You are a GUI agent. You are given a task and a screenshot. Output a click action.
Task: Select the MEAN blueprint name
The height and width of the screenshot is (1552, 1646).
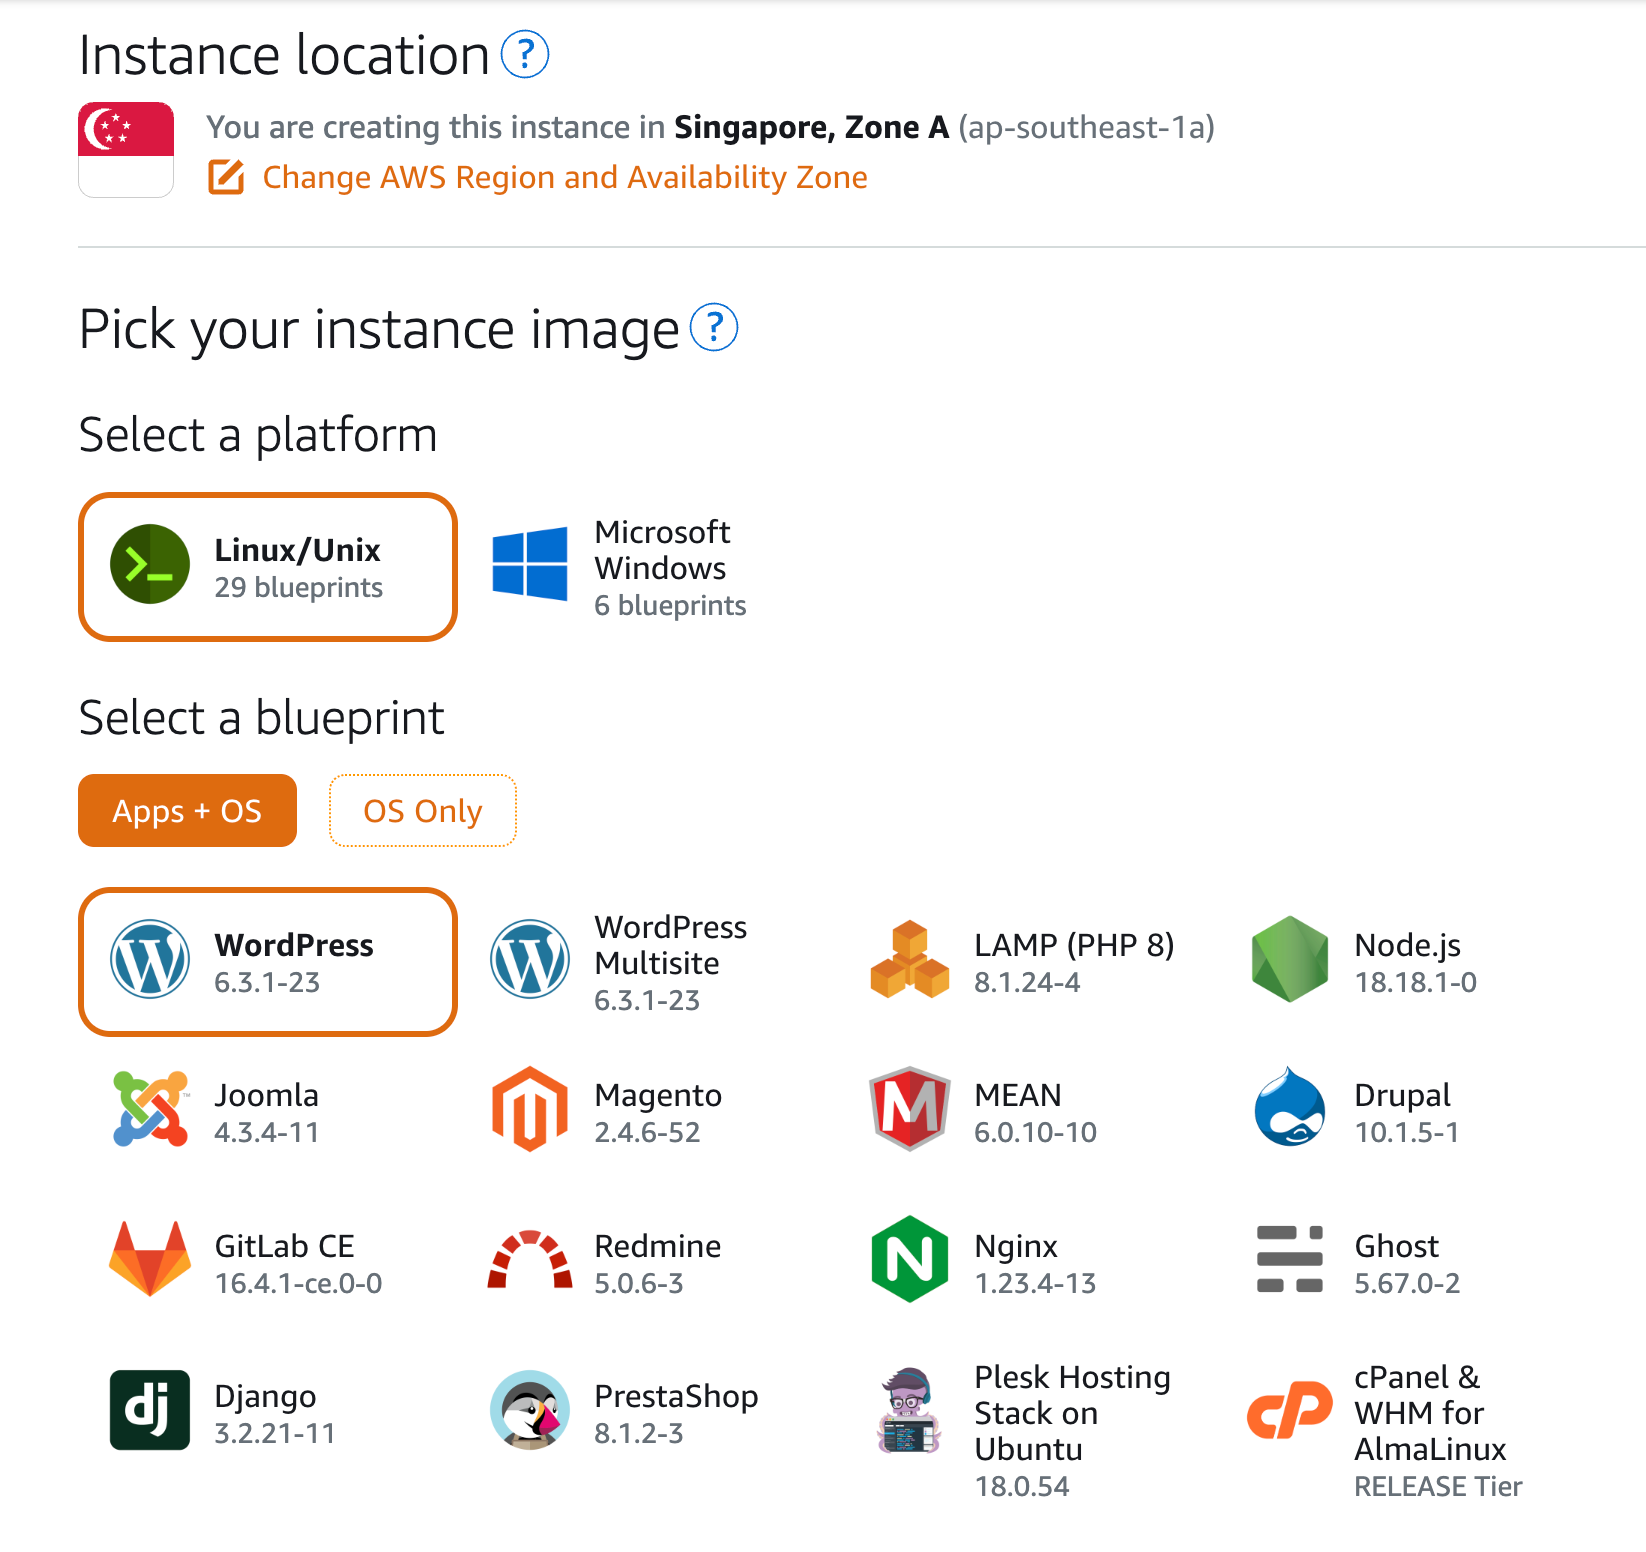[x=1018, y=1095]
